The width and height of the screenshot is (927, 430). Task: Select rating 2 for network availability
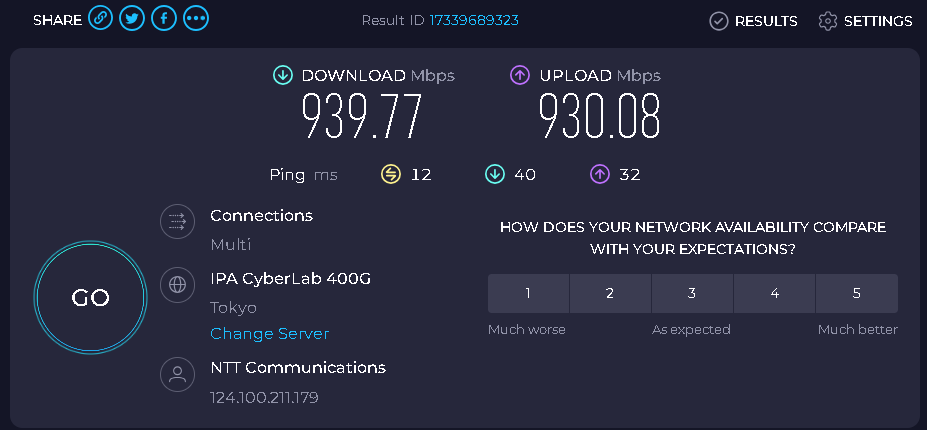click(x=611, y=293)
